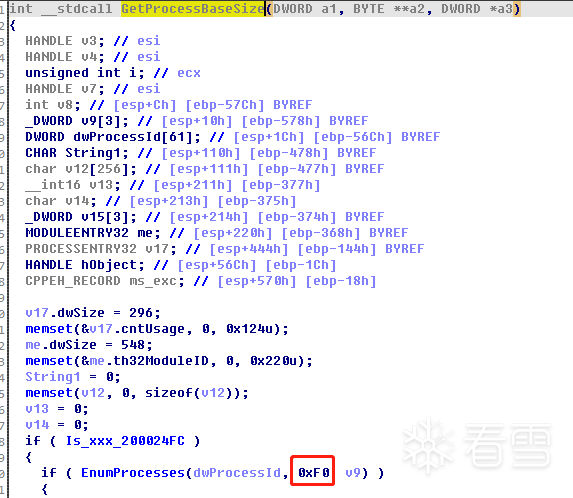
Task: Click the value 296 in v17.dwSize assignment
Action: [x=141, y=313]
